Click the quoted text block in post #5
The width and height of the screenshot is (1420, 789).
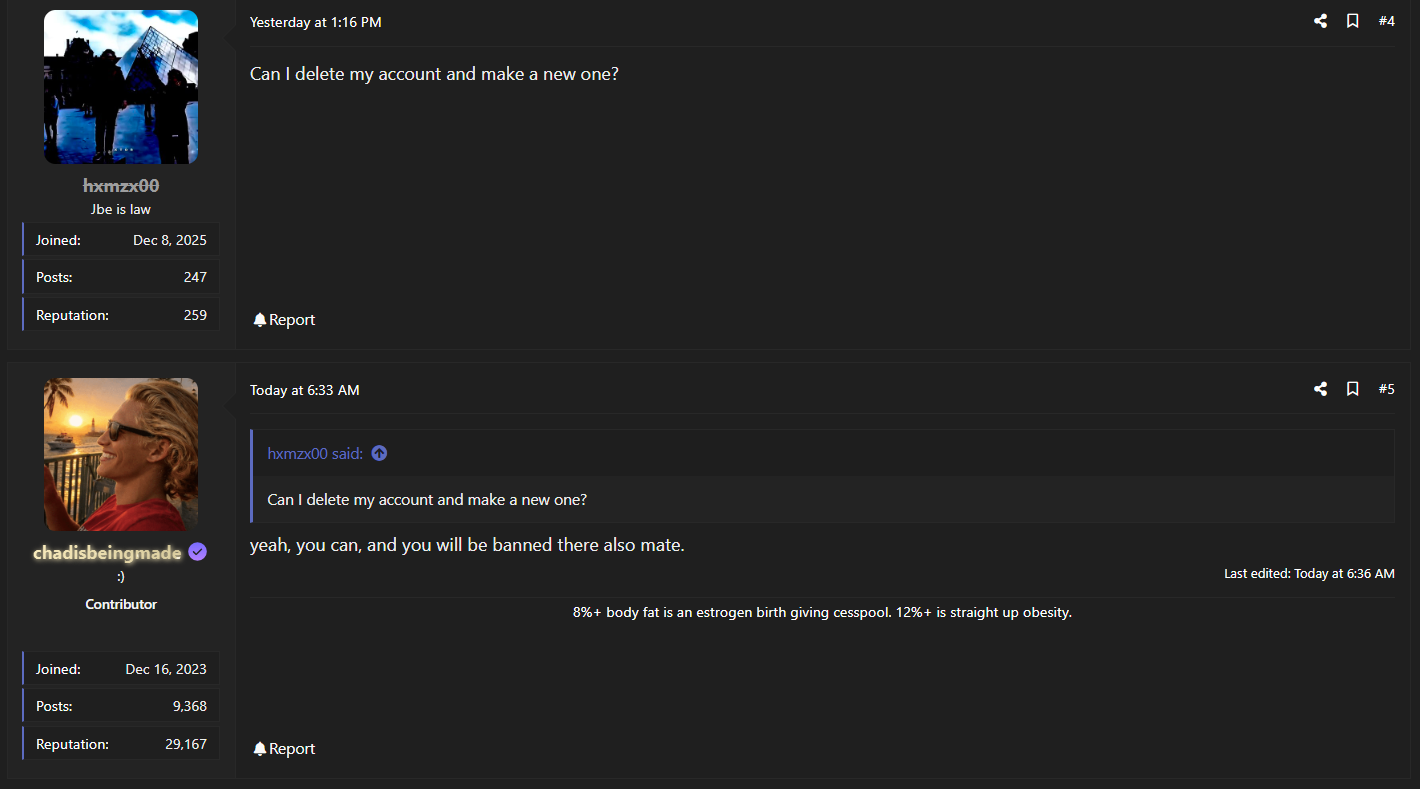(x=427, y=499)
